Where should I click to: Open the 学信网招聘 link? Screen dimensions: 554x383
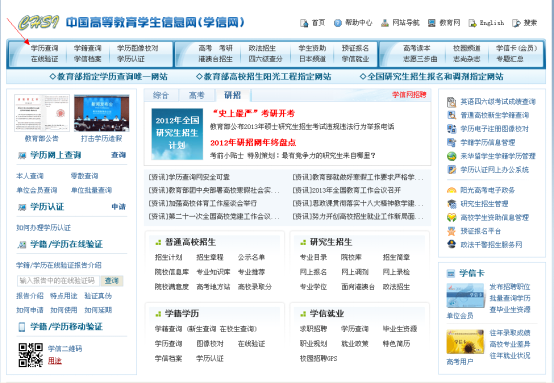(409, 95)
